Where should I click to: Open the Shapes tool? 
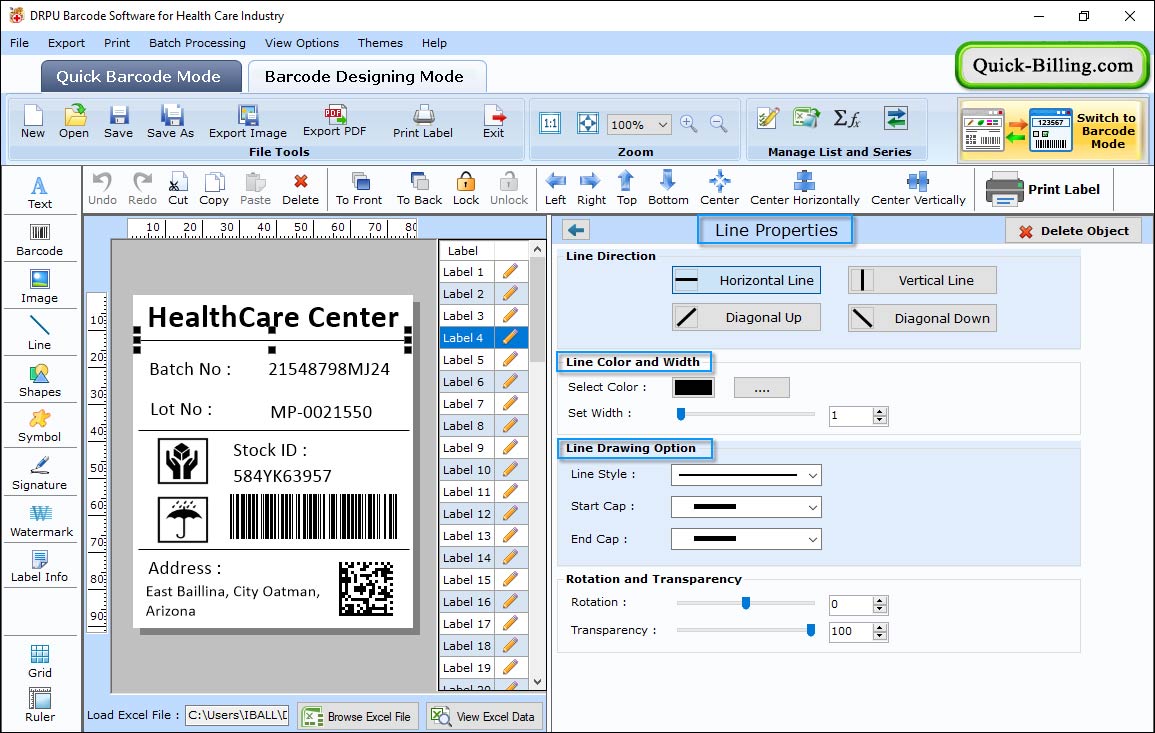tap(40, 380)
